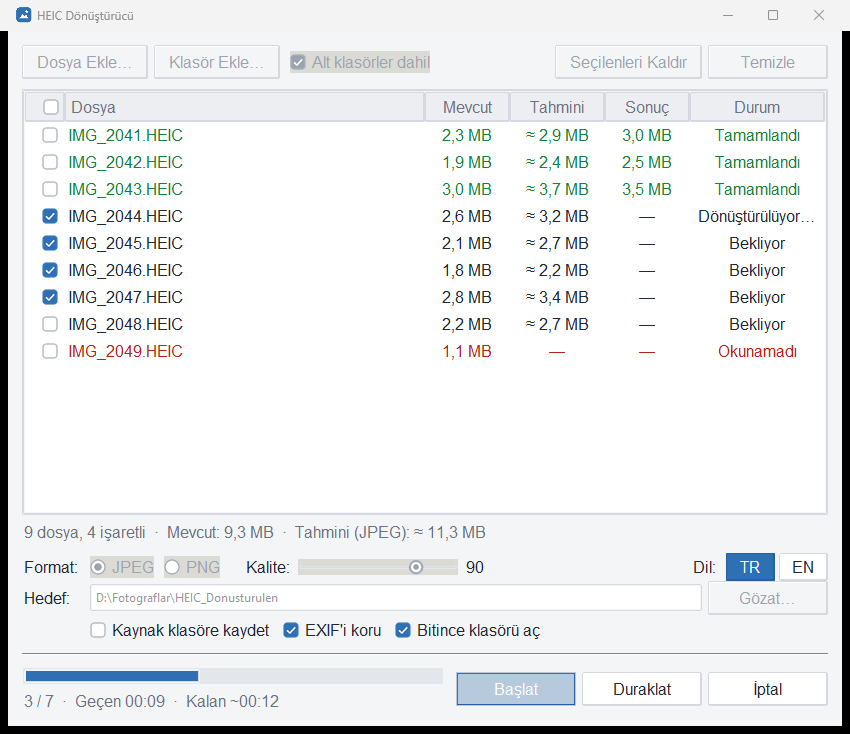This screenshot has width=850, height=734.
Task: Pause conversion with the Duraklat button
Action: (642, 689)
